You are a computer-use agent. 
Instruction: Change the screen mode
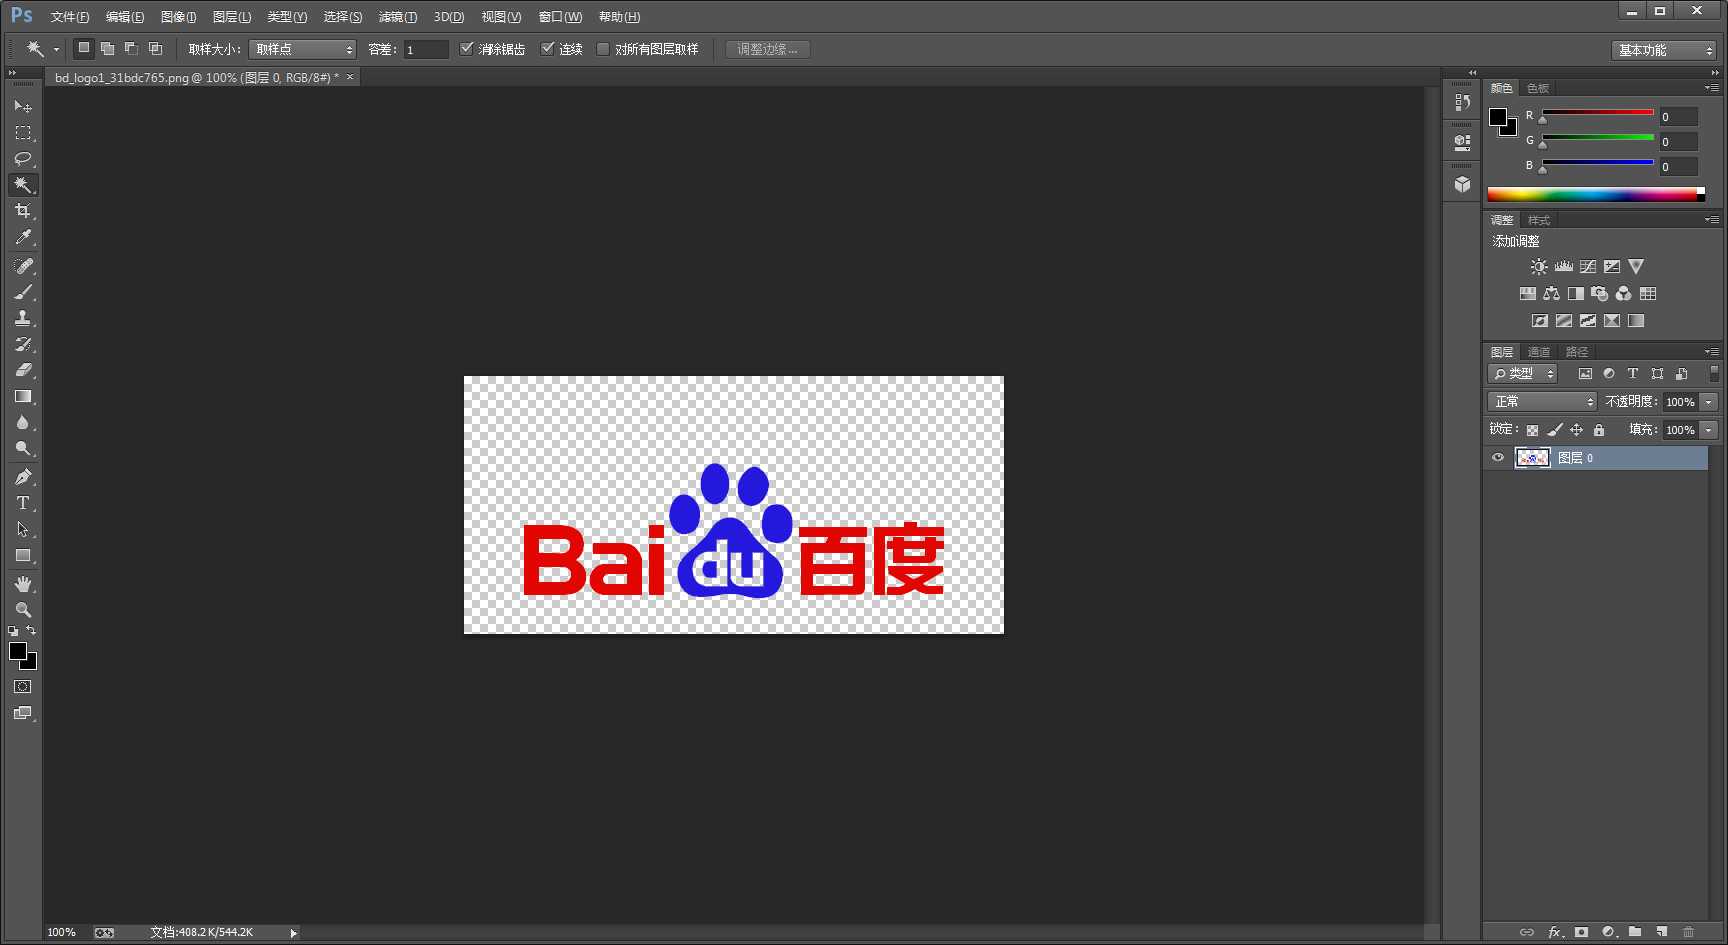(23, 713)
